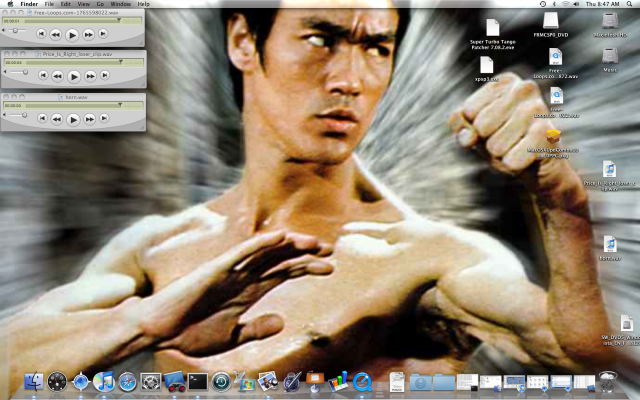Fast-forward in the Free-Loops.com player window
Viewport: 640px width, 400px height.
(x=88, y=35)
